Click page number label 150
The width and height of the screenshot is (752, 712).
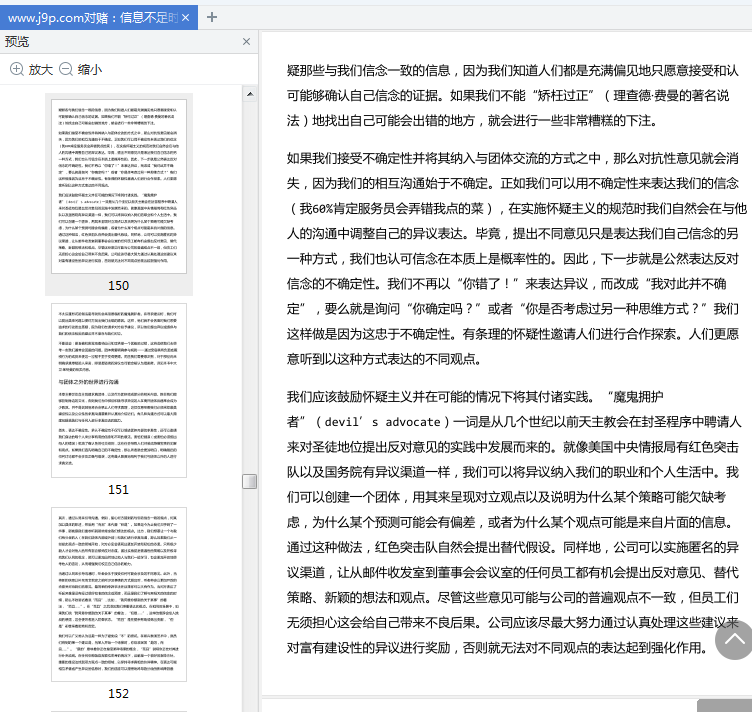coord(118,286)
